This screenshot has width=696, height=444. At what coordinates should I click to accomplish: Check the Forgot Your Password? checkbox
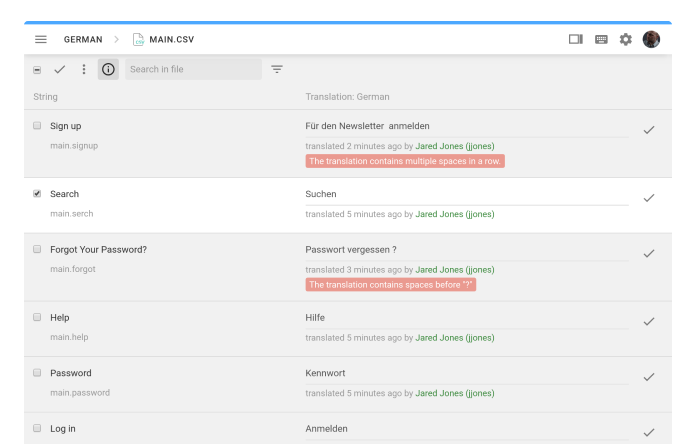37,249
